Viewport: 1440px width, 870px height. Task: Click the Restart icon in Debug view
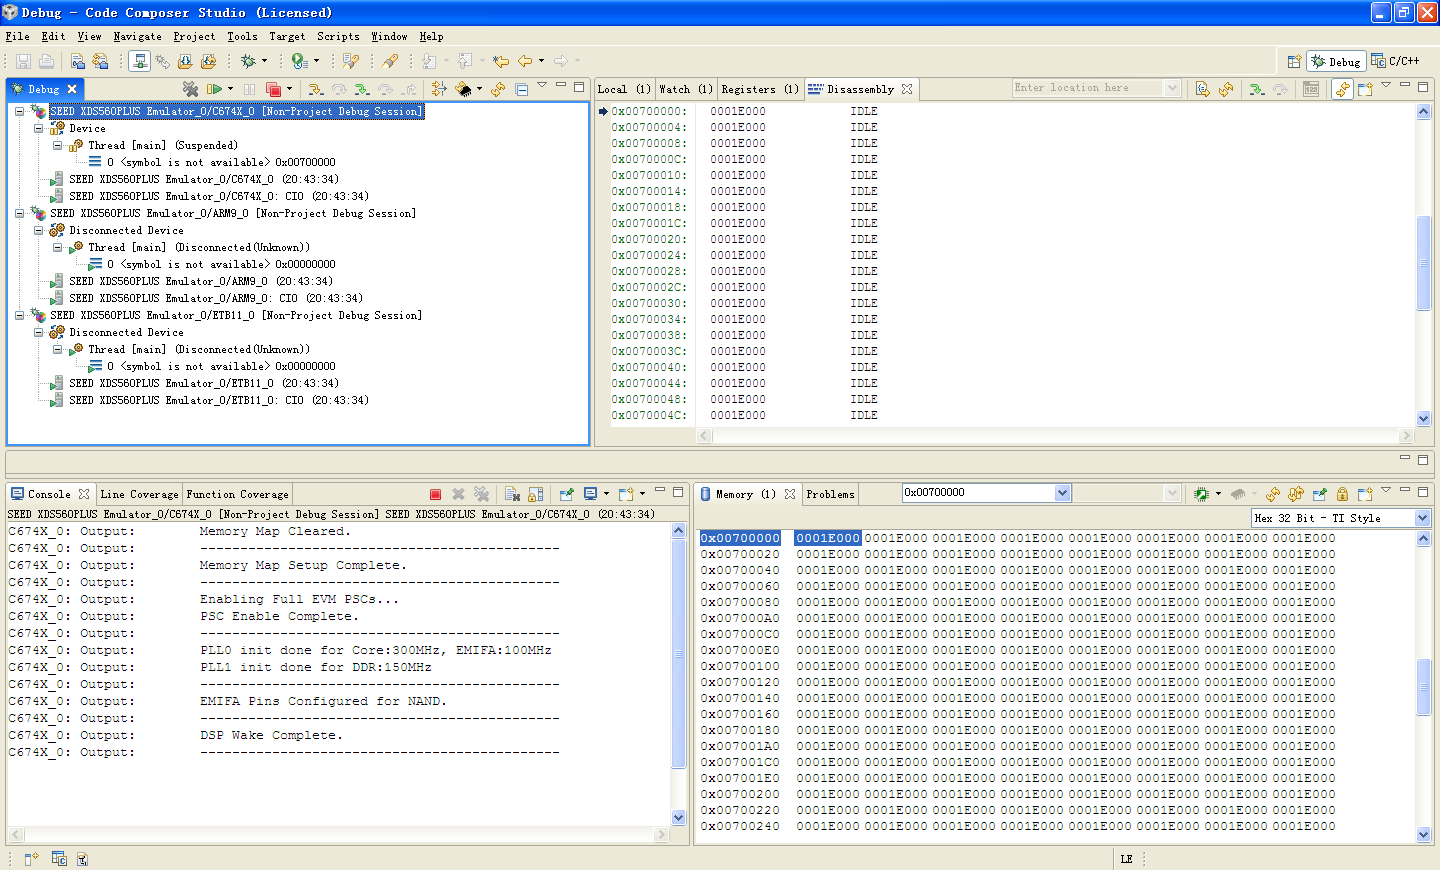click(x=498, y=89)
